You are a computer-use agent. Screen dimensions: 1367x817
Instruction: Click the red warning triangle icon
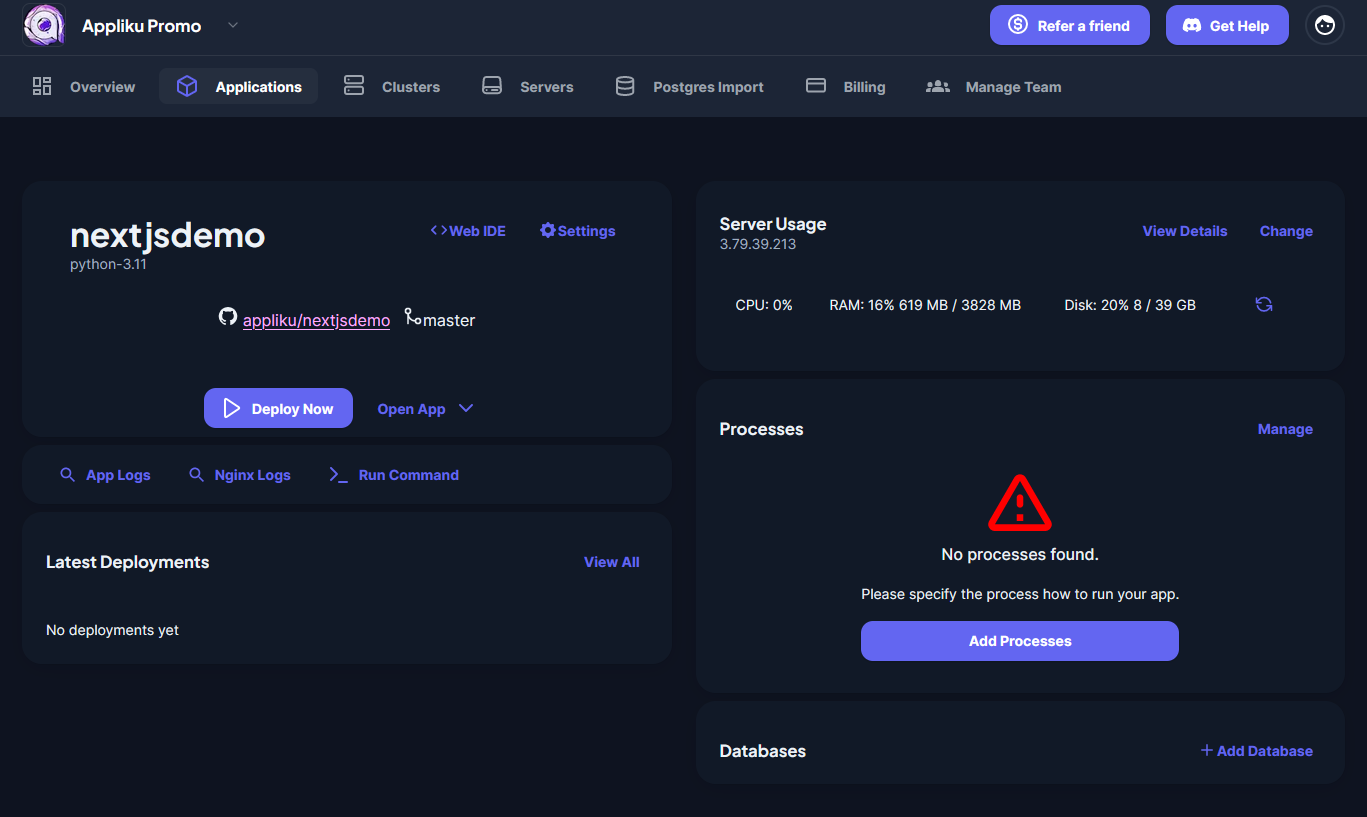coord(1019,503)
